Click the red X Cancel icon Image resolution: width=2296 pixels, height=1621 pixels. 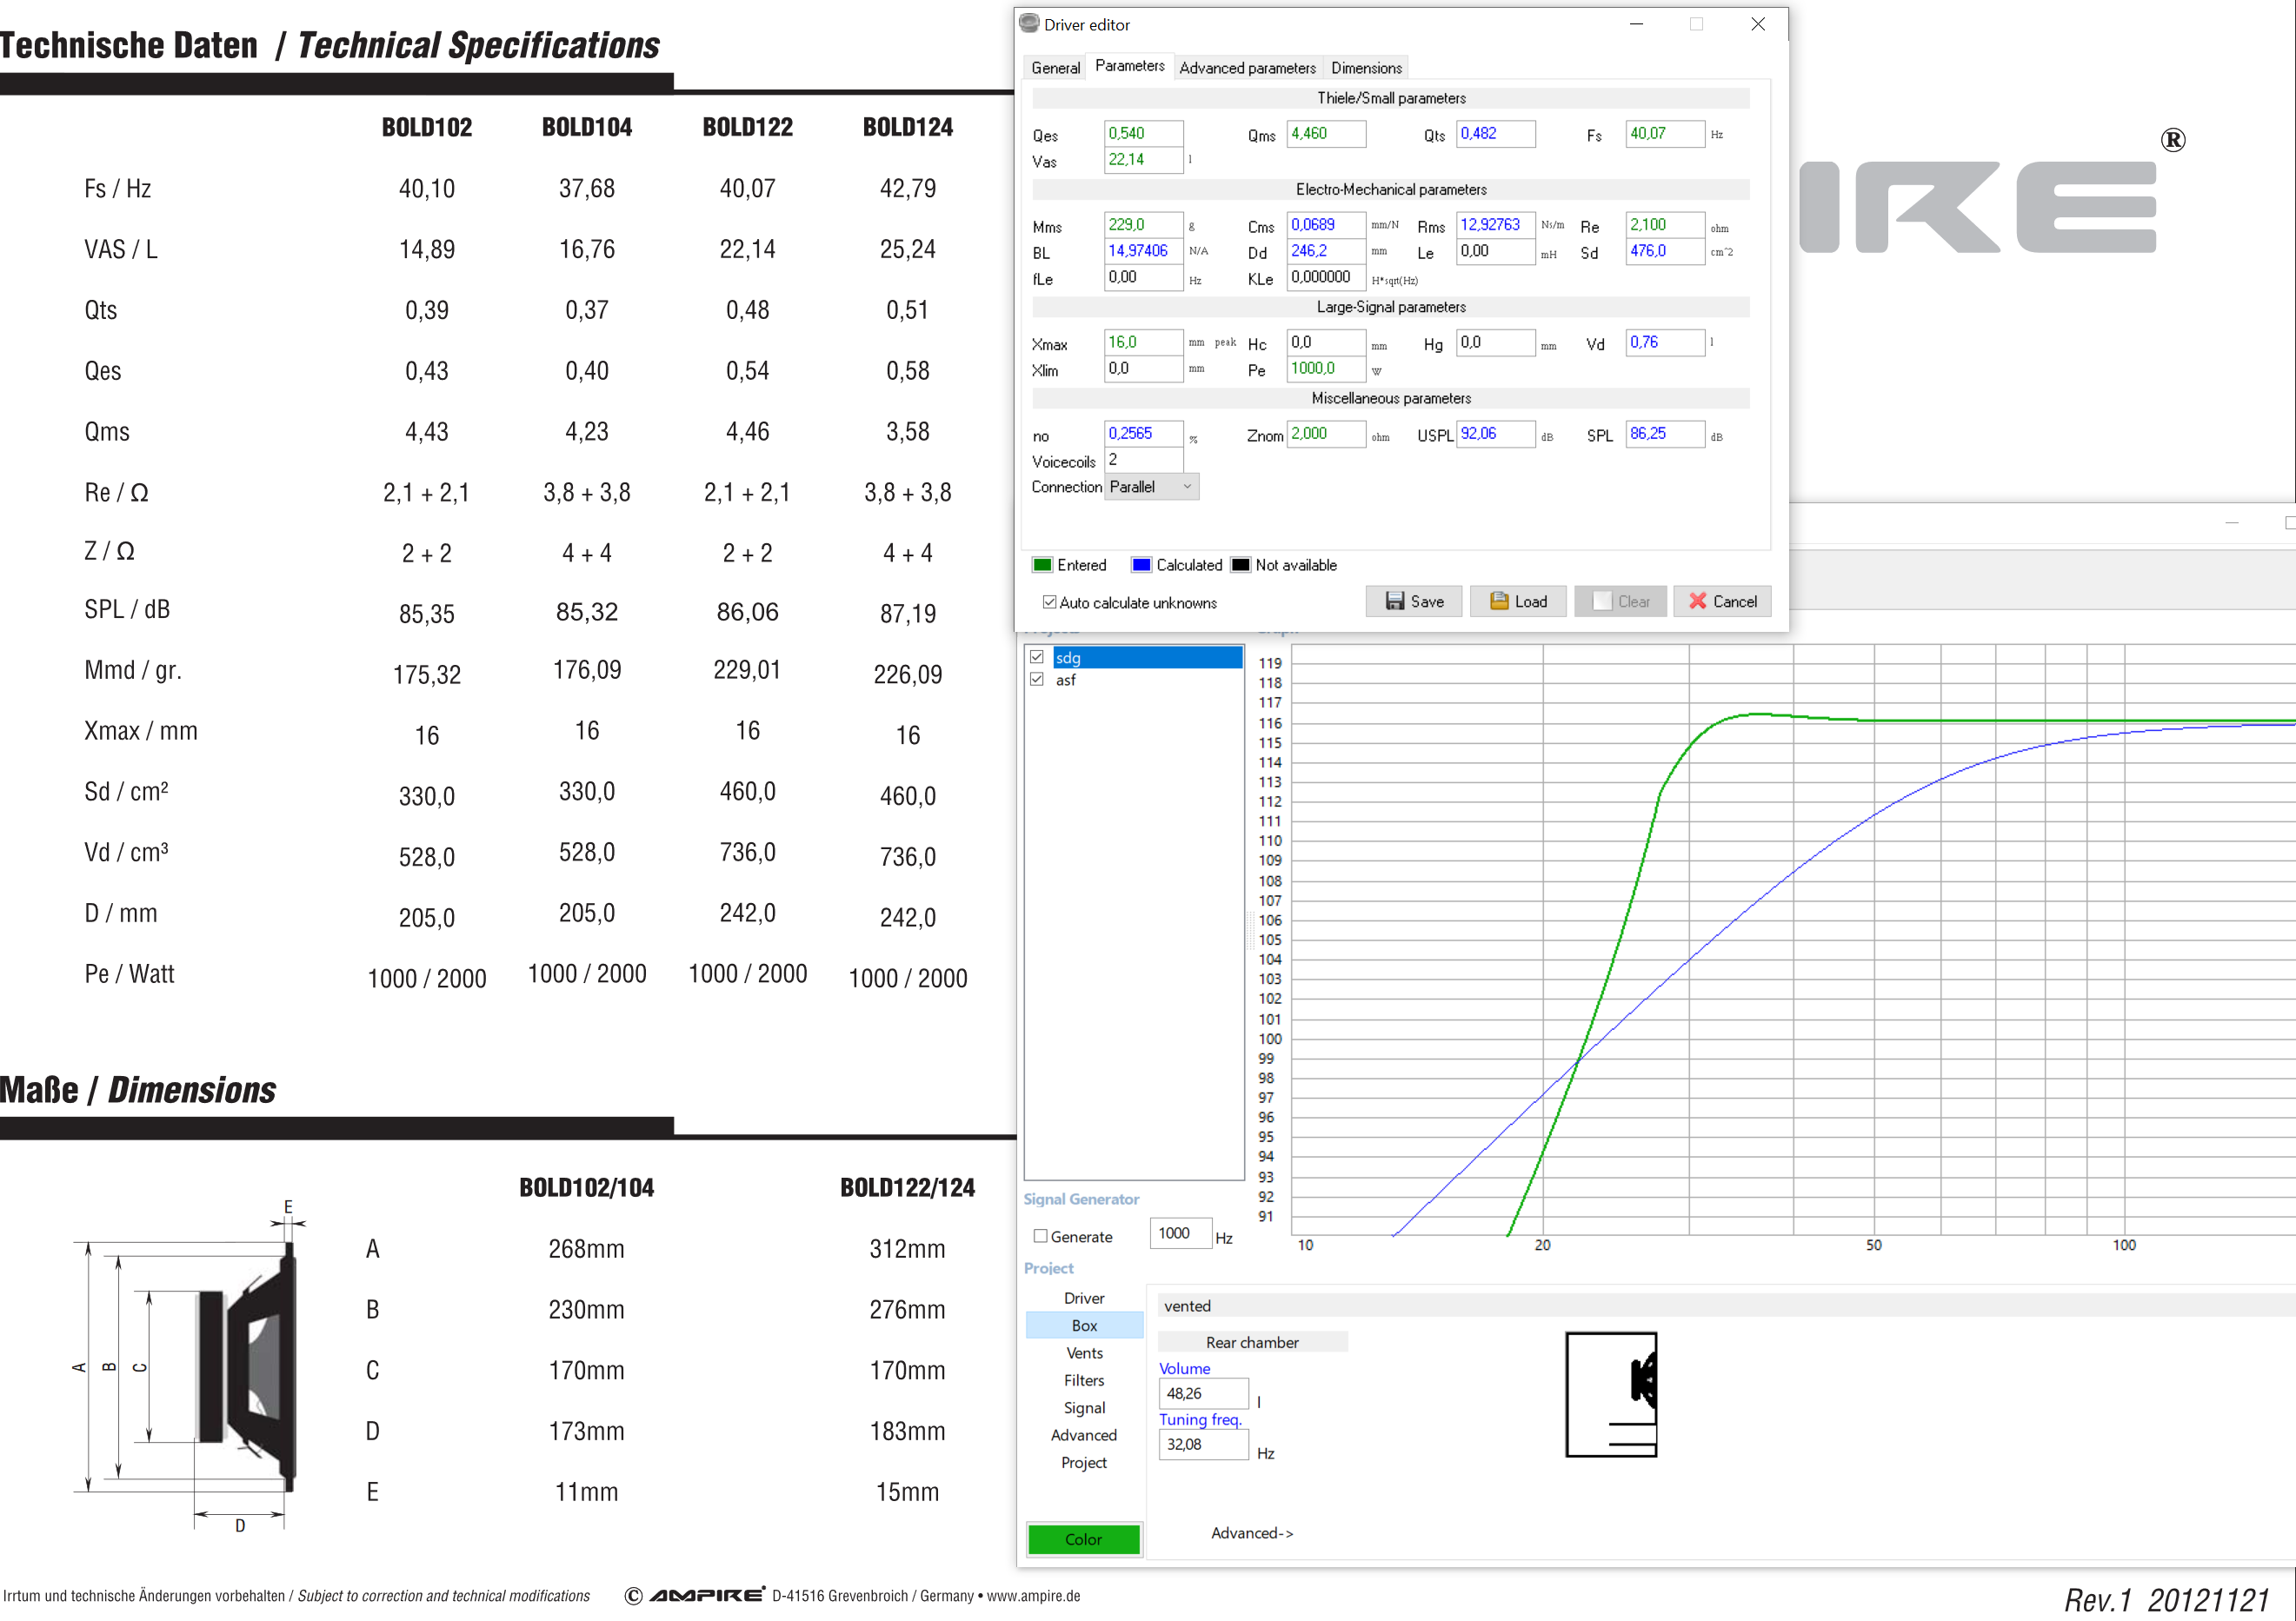pos(1697,601)
